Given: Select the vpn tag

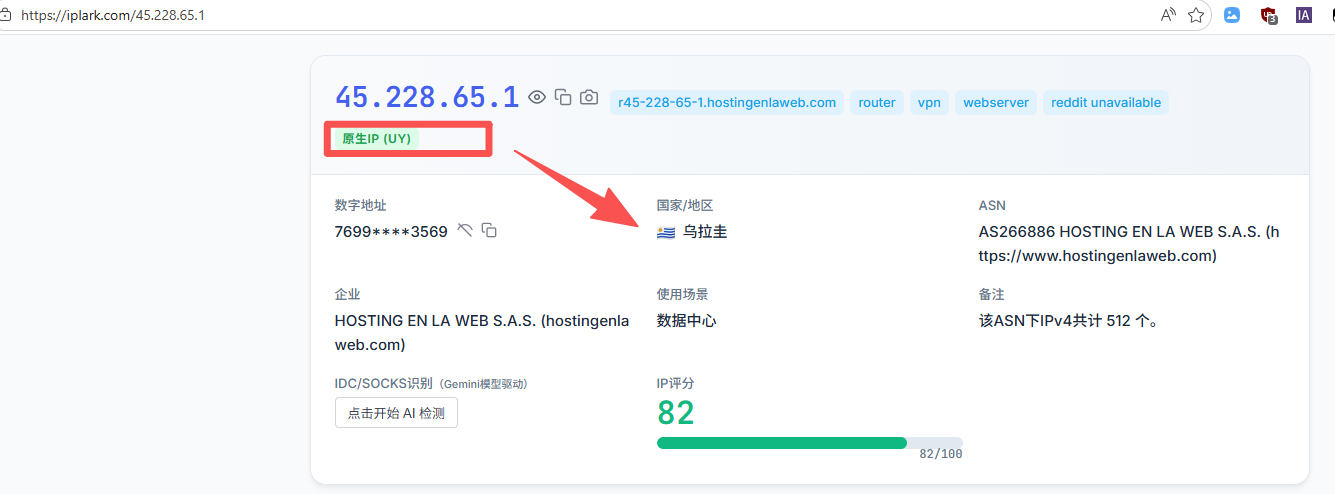Looking at the screenshot, I should [929, 102].
